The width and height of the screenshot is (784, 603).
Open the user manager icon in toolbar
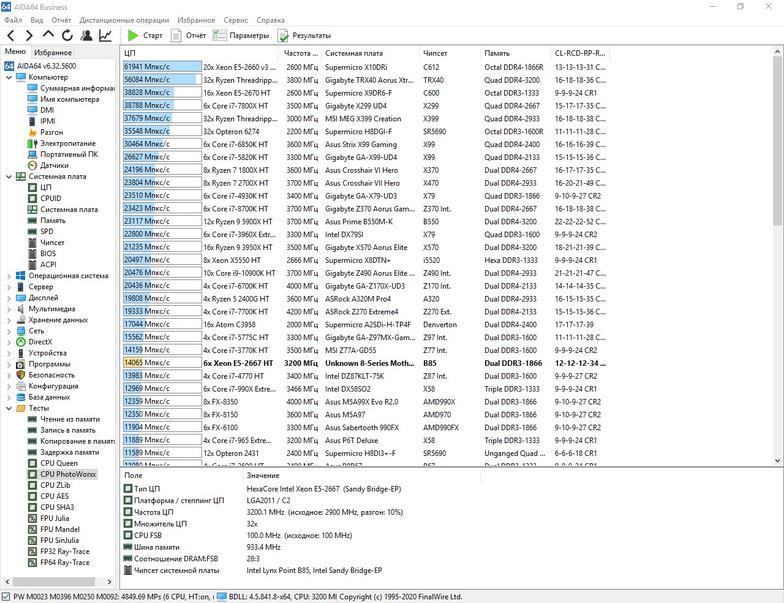(86, 36)
